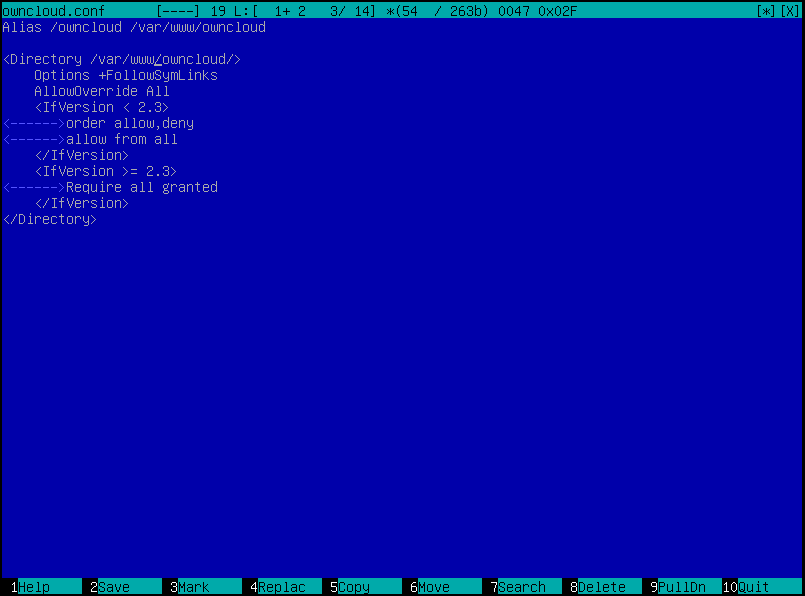Click the [*] toggle in header
Viewport: 805px width, 596px height.
coord(765,11)
